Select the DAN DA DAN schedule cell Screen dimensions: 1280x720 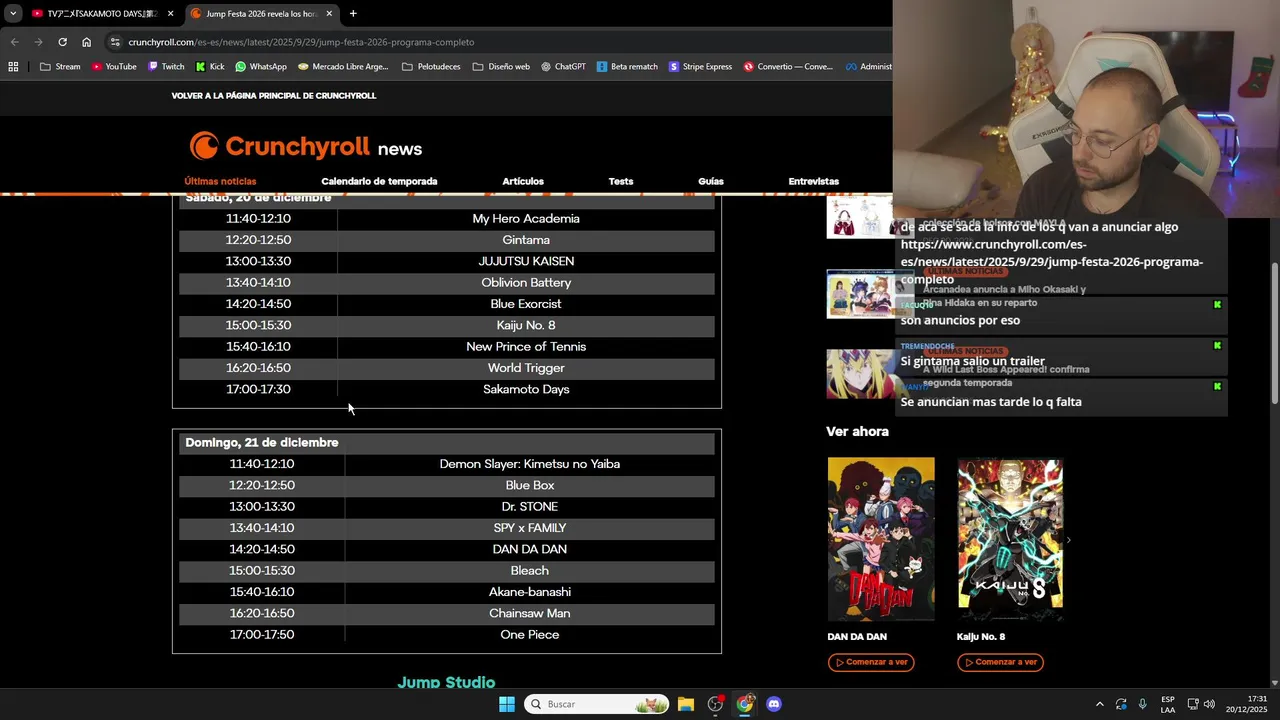pyautogui.click(x=530, y=549)
